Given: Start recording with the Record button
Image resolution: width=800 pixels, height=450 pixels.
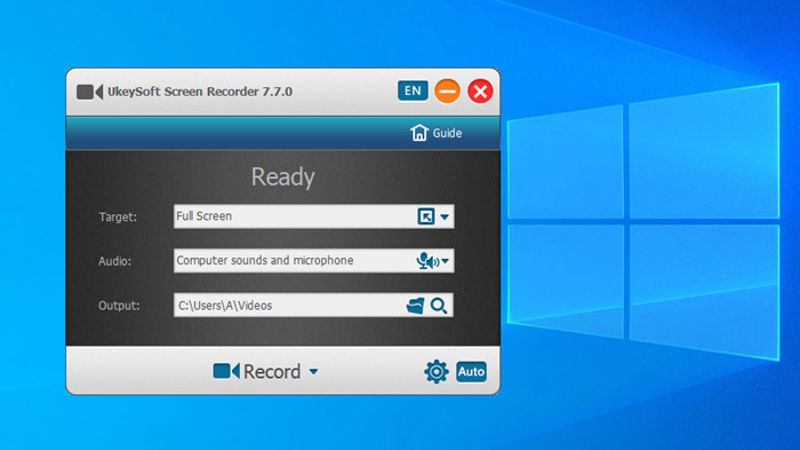Looking at the screenshot, I should click(x=265, y=371).
